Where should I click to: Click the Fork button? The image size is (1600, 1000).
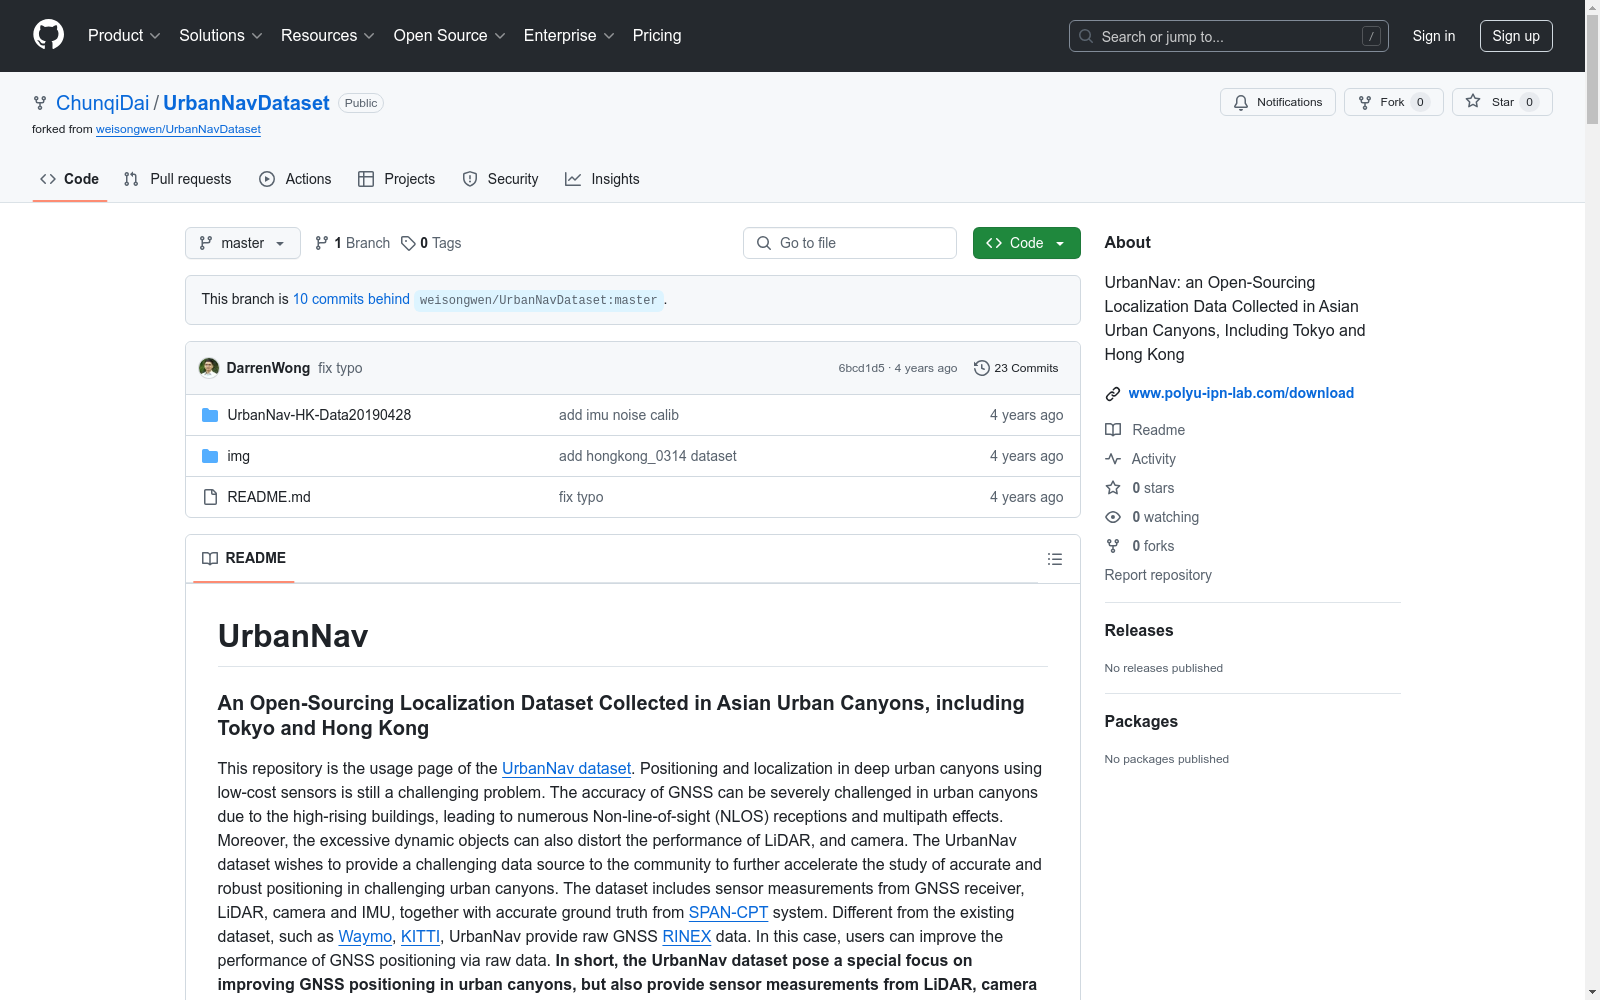click(x=1394, y=102)
